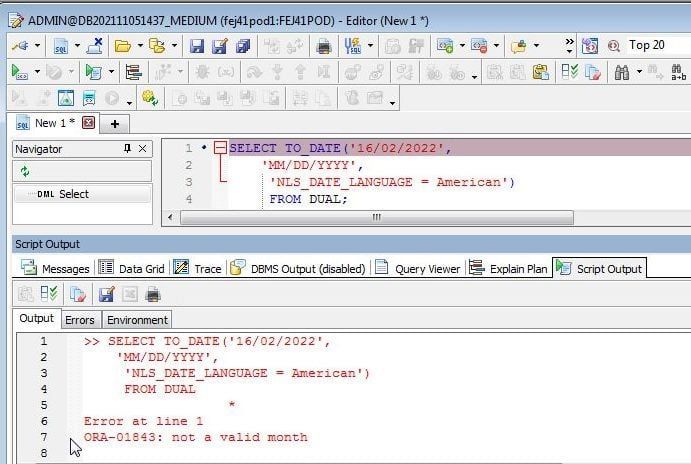The height and width of the screenshot is (464, 691).
Task: Open the Errors sub-tab
Action: click(x=80, y=320)
